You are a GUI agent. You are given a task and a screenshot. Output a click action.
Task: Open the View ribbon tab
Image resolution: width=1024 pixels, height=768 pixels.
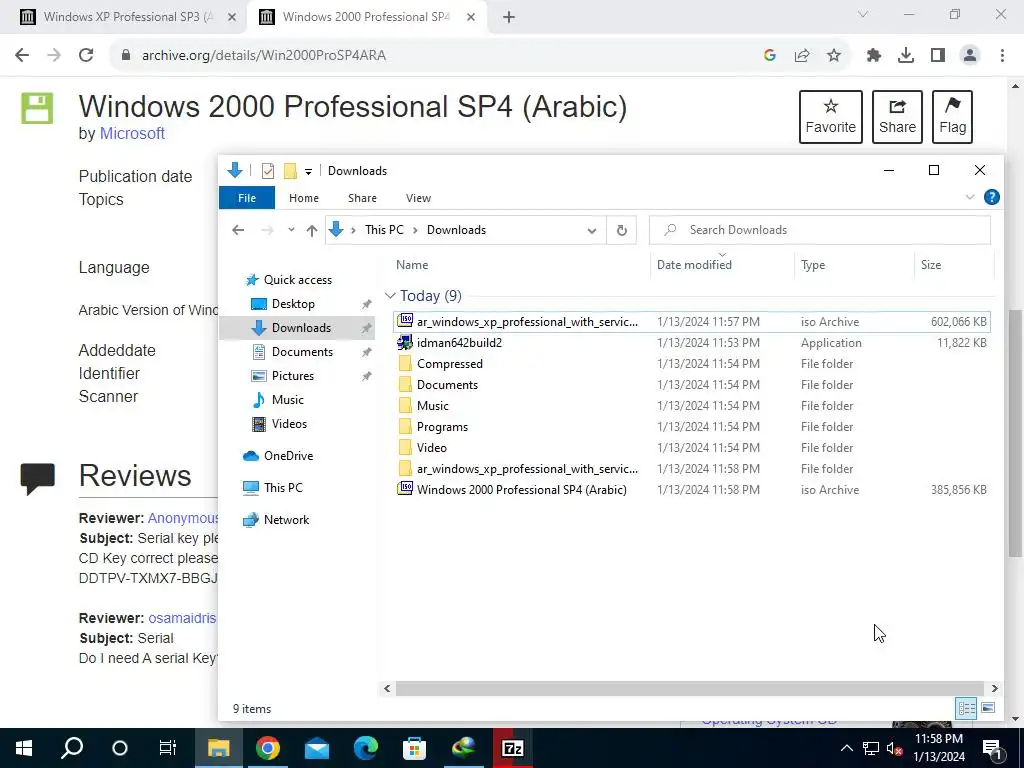[419, 198]
